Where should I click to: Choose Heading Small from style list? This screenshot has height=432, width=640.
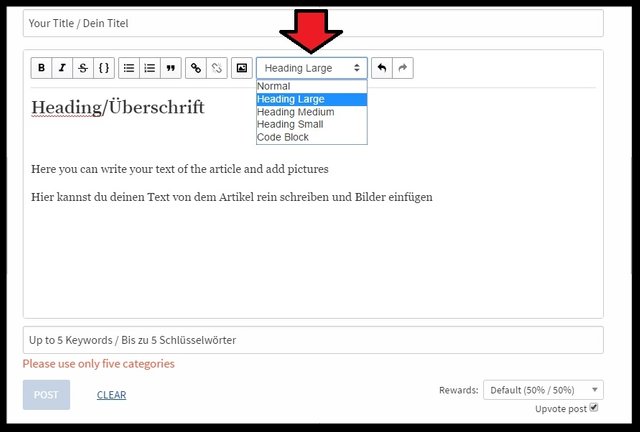(312, 124)
